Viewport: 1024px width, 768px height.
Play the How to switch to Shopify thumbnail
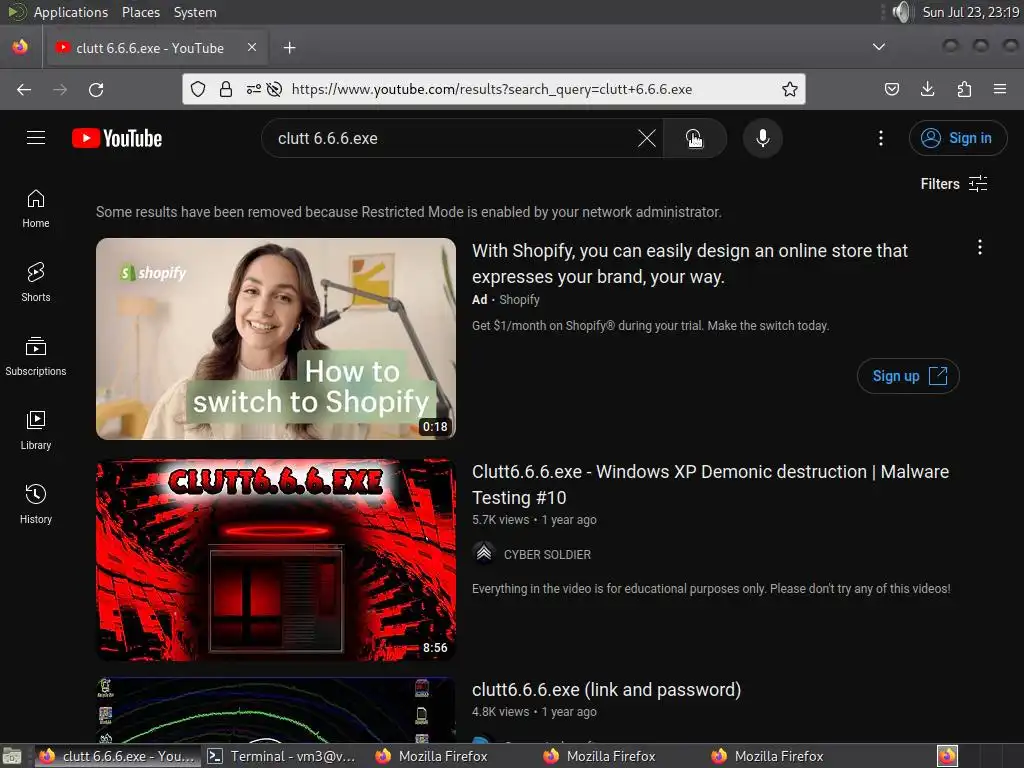(276, 339)
